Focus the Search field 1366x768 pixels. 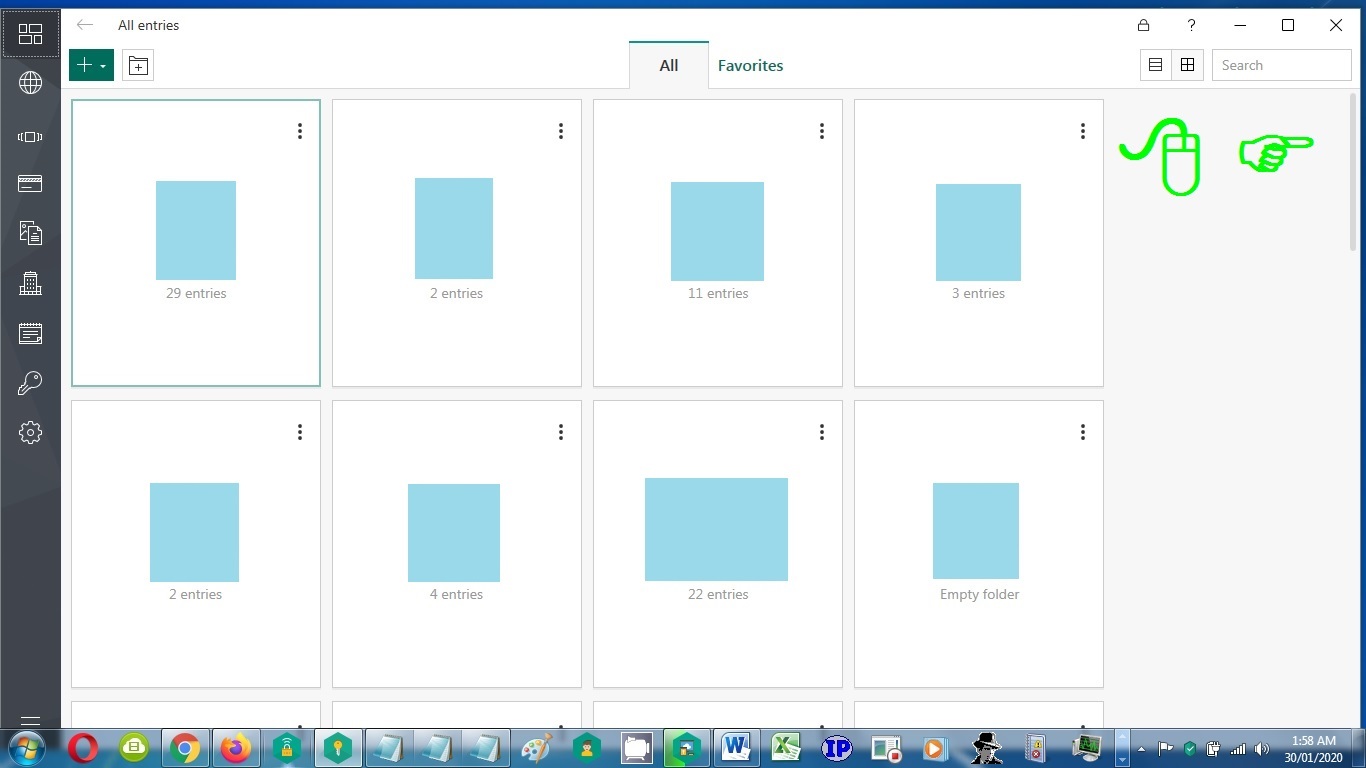pyautogui.click(x=1281, y=65)
